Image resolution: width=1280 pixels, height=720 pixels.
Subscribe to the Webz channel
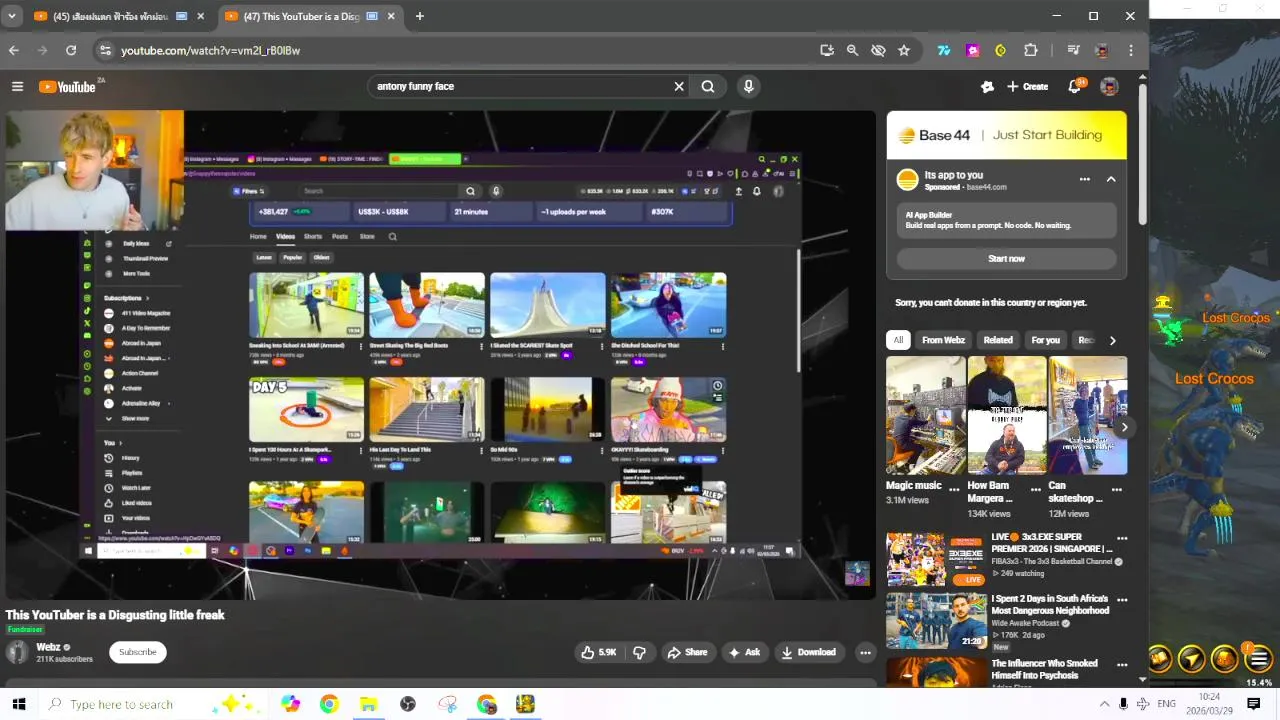click(x=138, y=652)
